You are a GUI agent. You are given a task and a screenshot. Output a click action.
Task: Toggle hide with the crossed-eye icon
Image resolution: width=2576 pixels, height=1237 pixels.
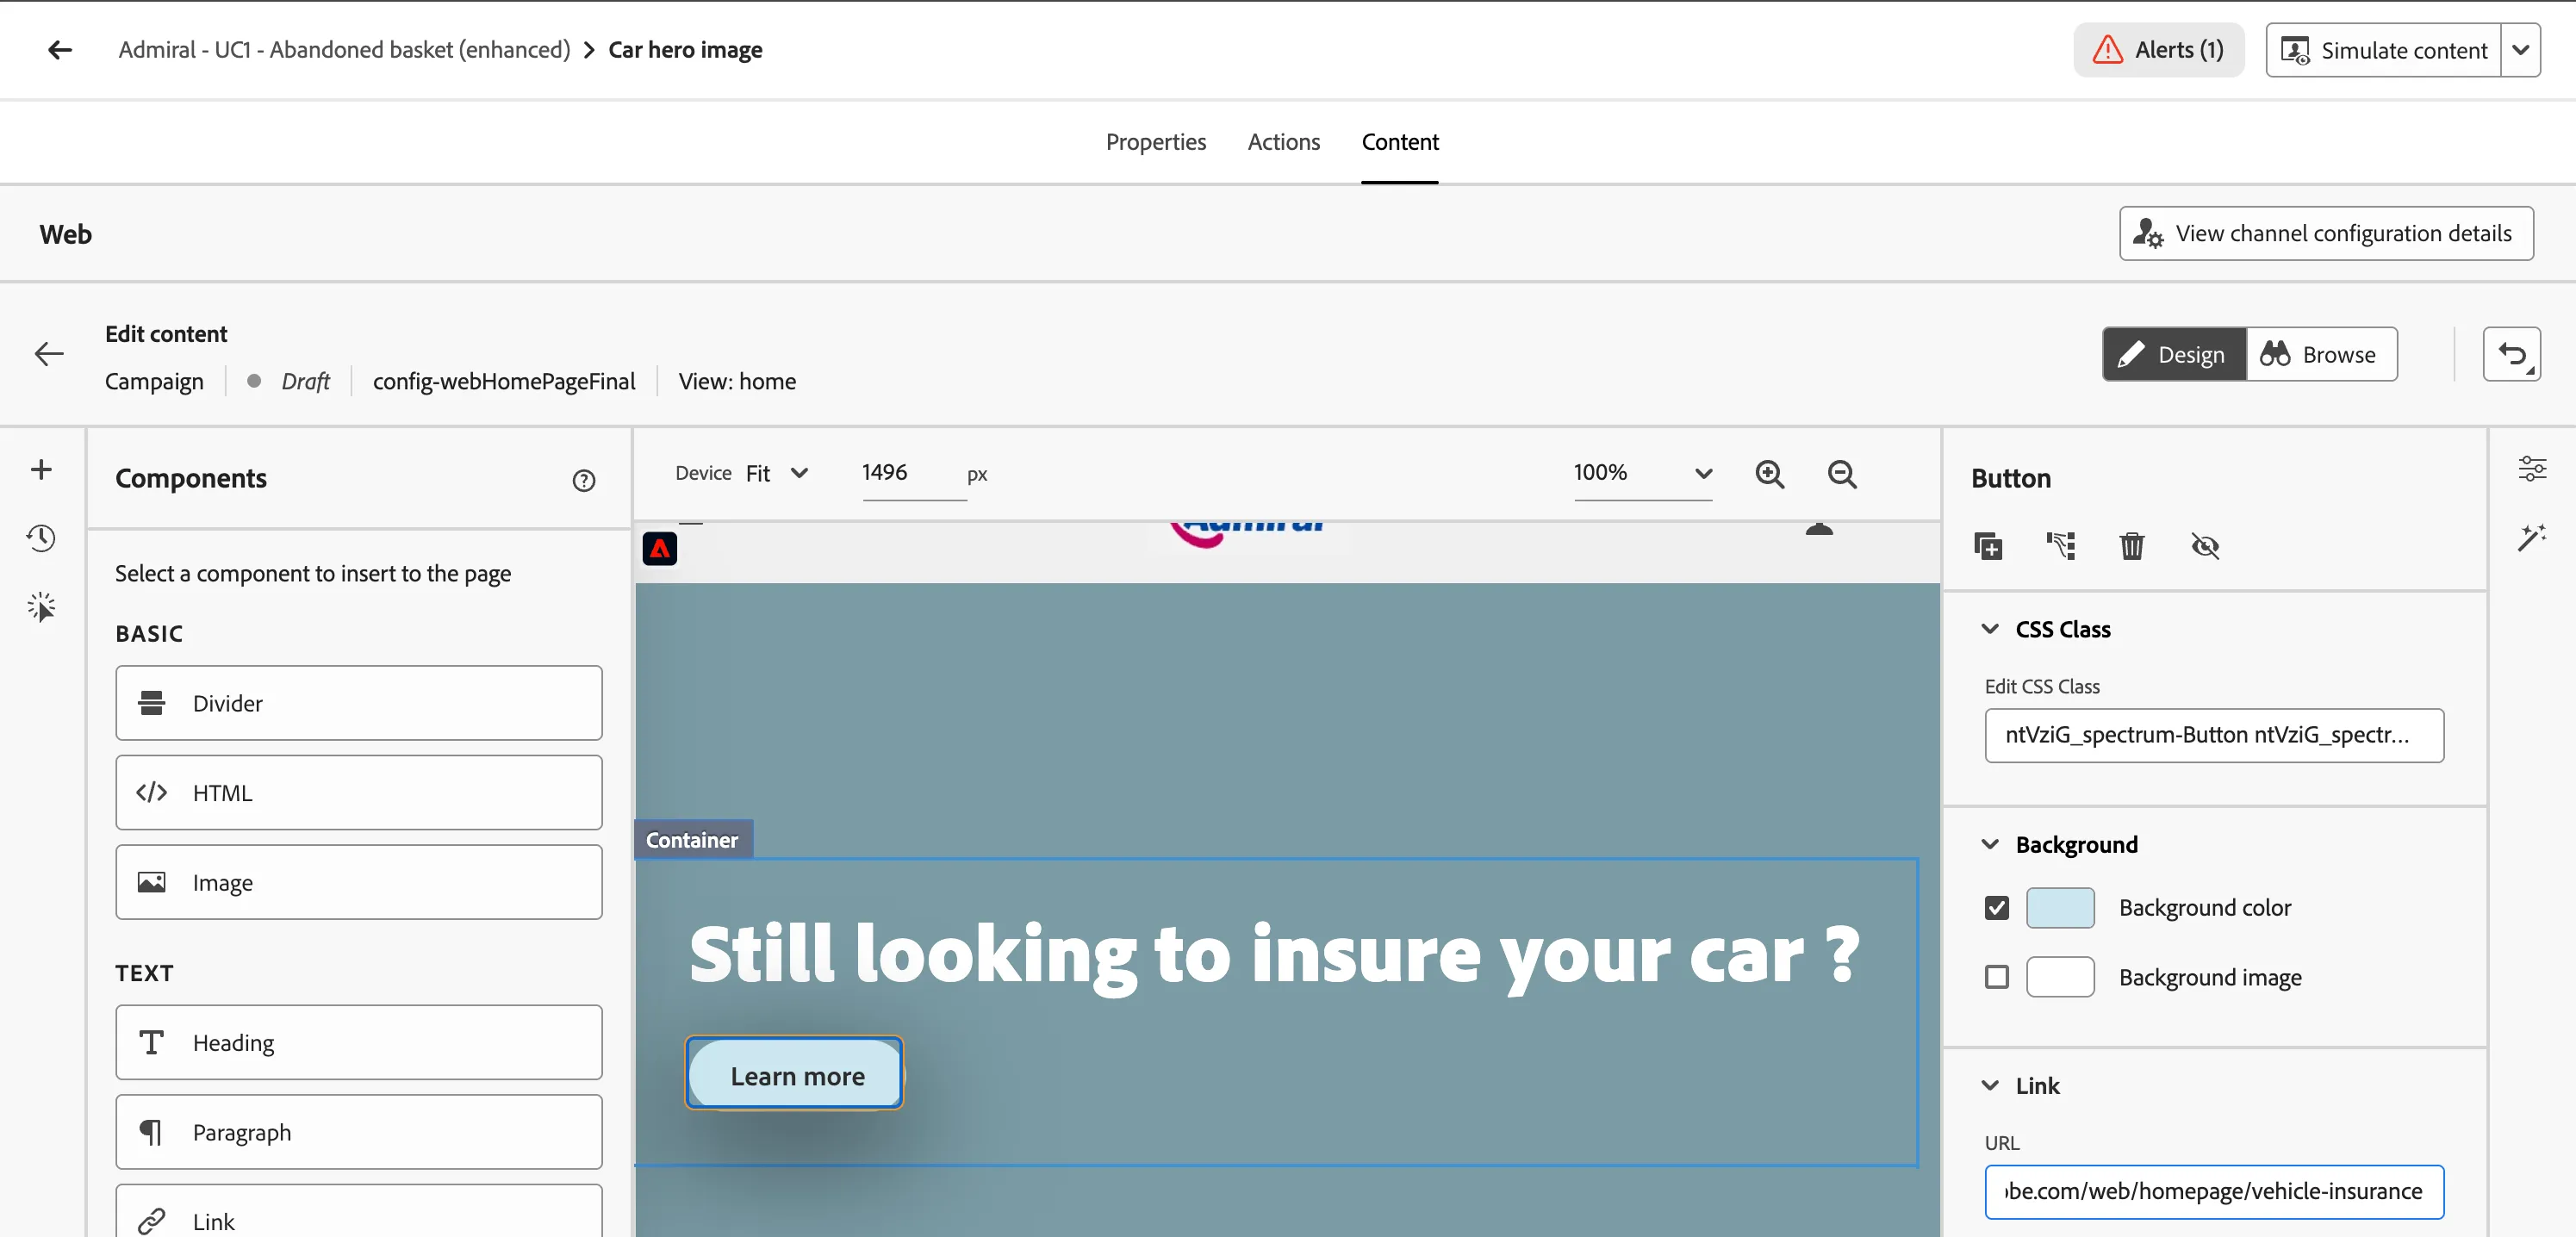point(2205,546)
